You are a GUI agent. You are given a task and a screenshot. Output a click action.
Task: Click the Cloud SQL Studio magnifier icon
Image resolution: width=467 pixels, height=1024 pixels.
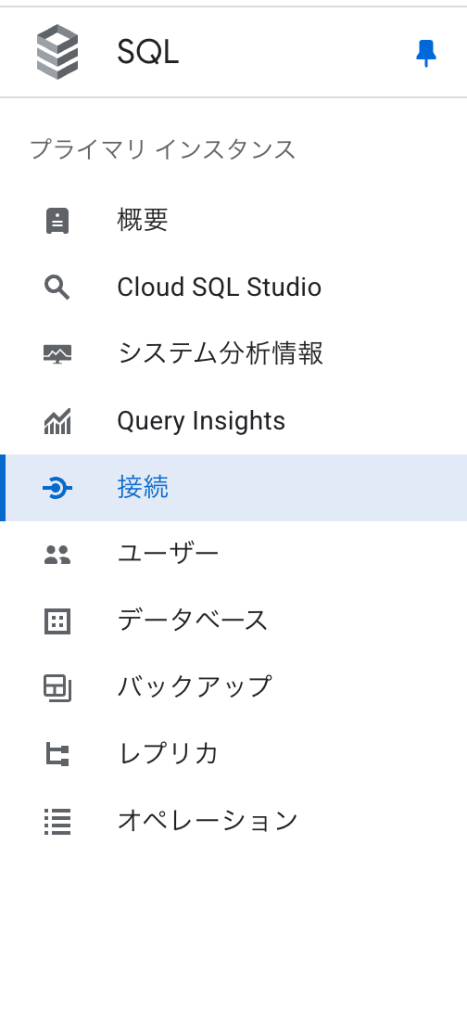(x=57, y=287)
